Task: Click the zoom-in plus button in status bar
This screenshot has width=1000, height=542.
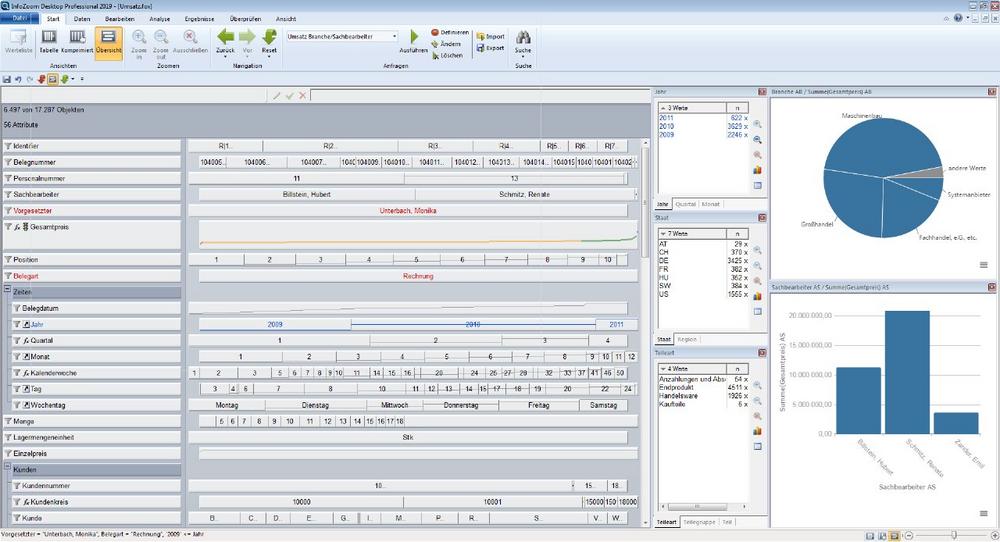Action: tap(994, 536)
